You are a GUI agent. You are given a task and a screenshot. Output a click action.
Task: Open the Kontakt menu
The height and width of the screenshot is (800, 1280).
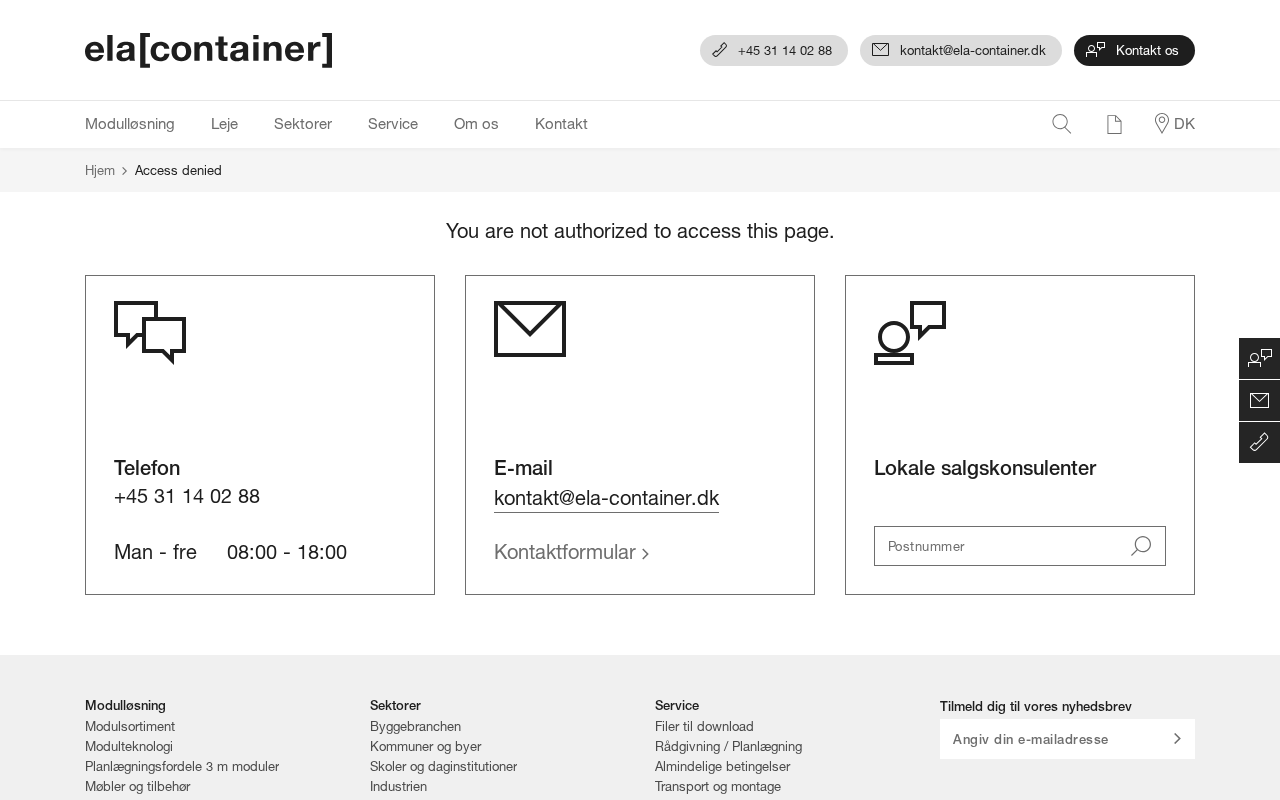[561, 124]
